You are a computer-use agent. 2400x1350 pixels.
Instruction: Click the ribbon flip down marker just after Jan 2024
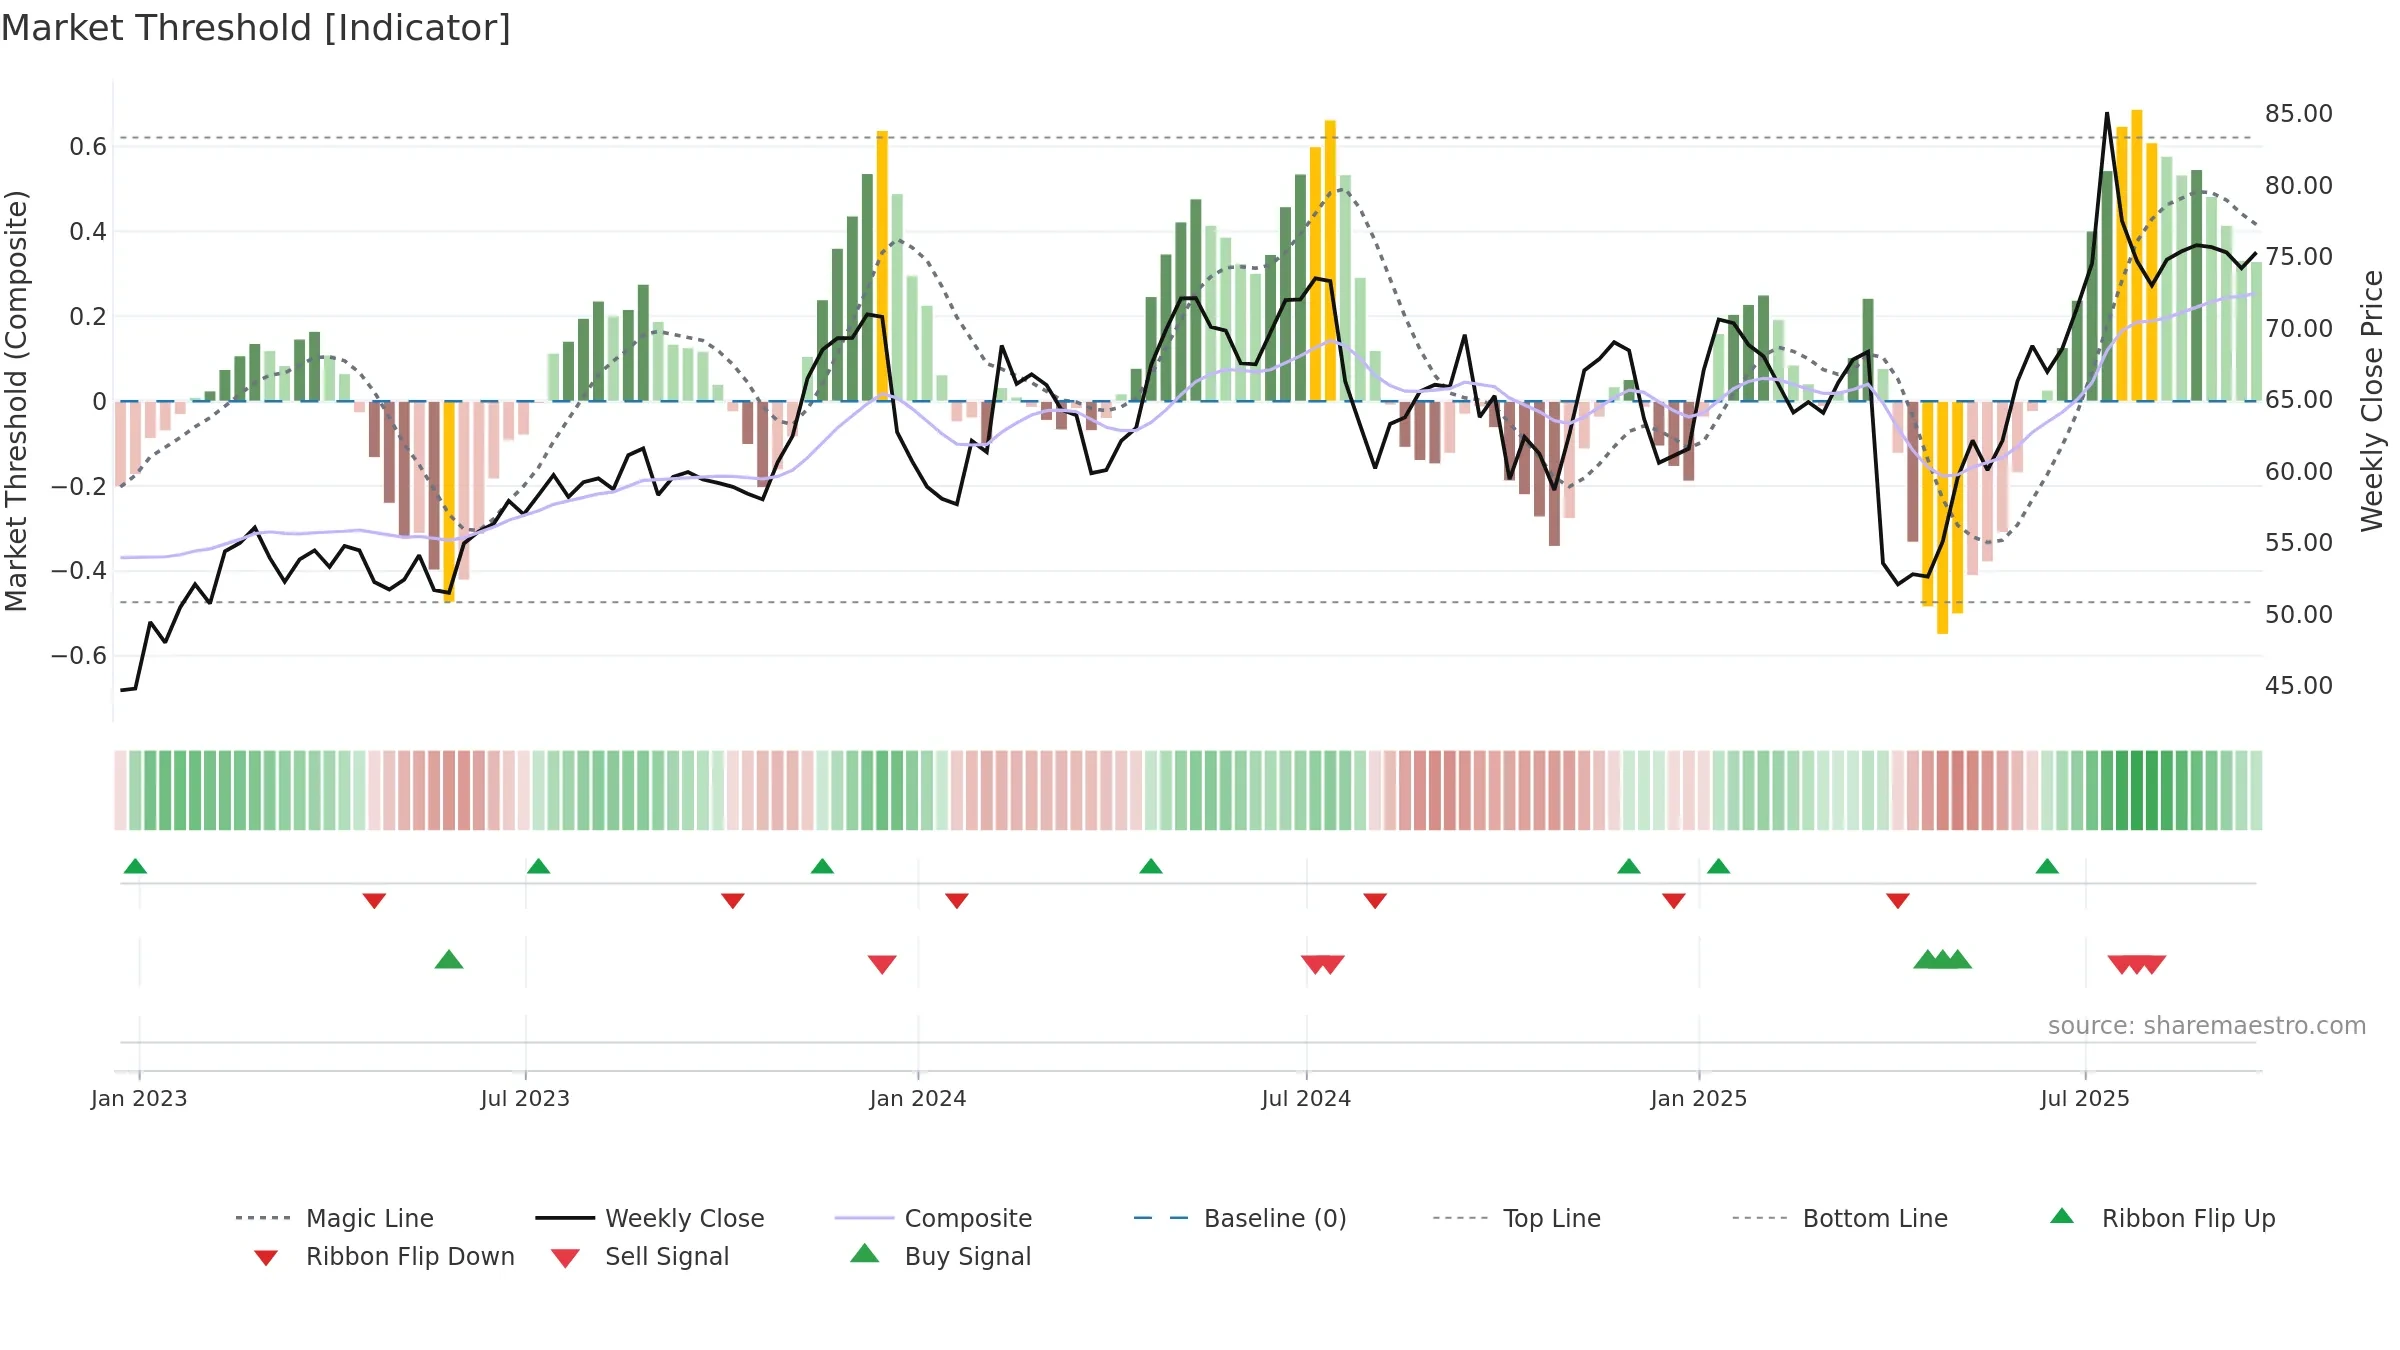coord(957,901)
